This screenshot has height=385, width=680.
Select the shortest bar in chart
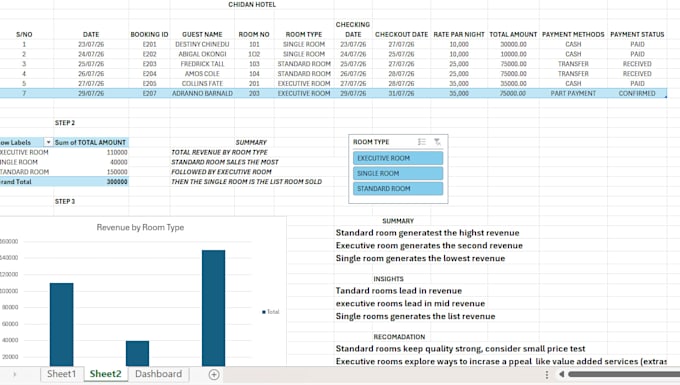pos(137,353)
